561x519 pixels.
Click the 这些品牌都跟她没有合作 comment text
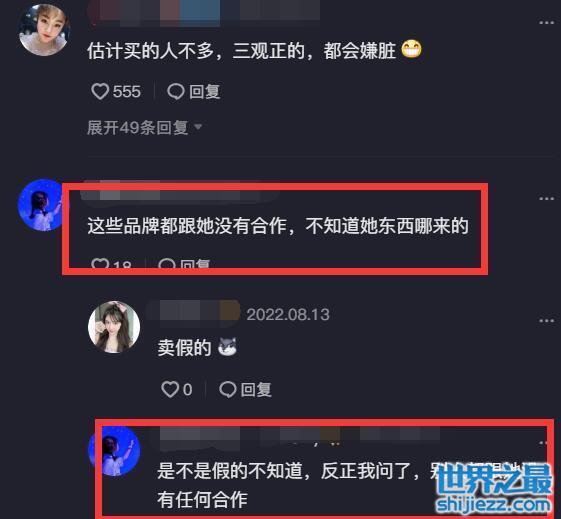pos(278,226)
